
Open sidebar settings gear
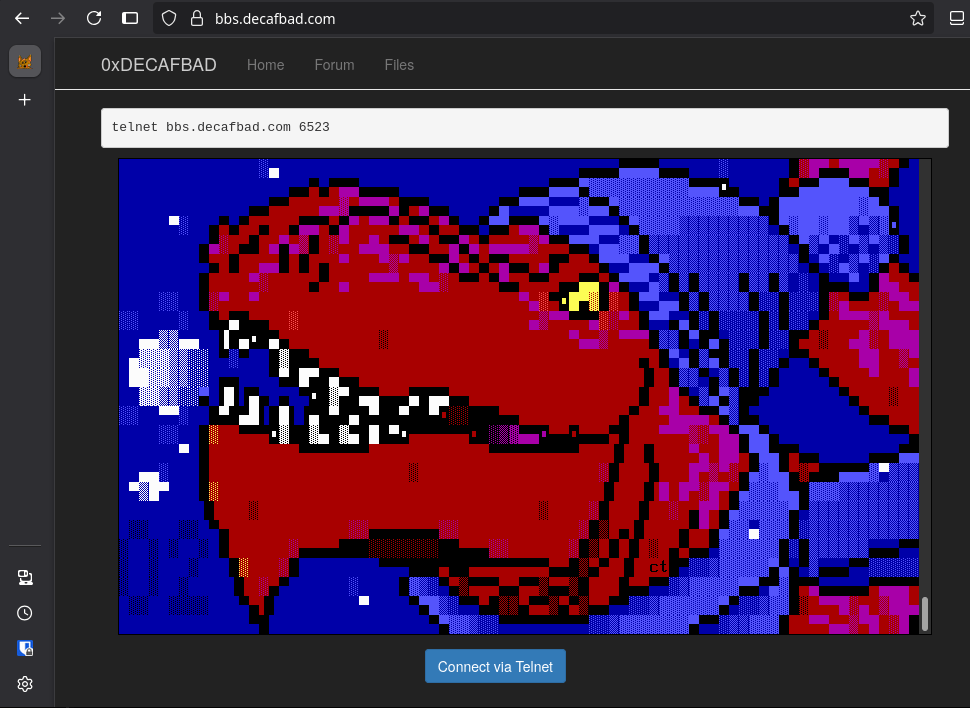25,684
